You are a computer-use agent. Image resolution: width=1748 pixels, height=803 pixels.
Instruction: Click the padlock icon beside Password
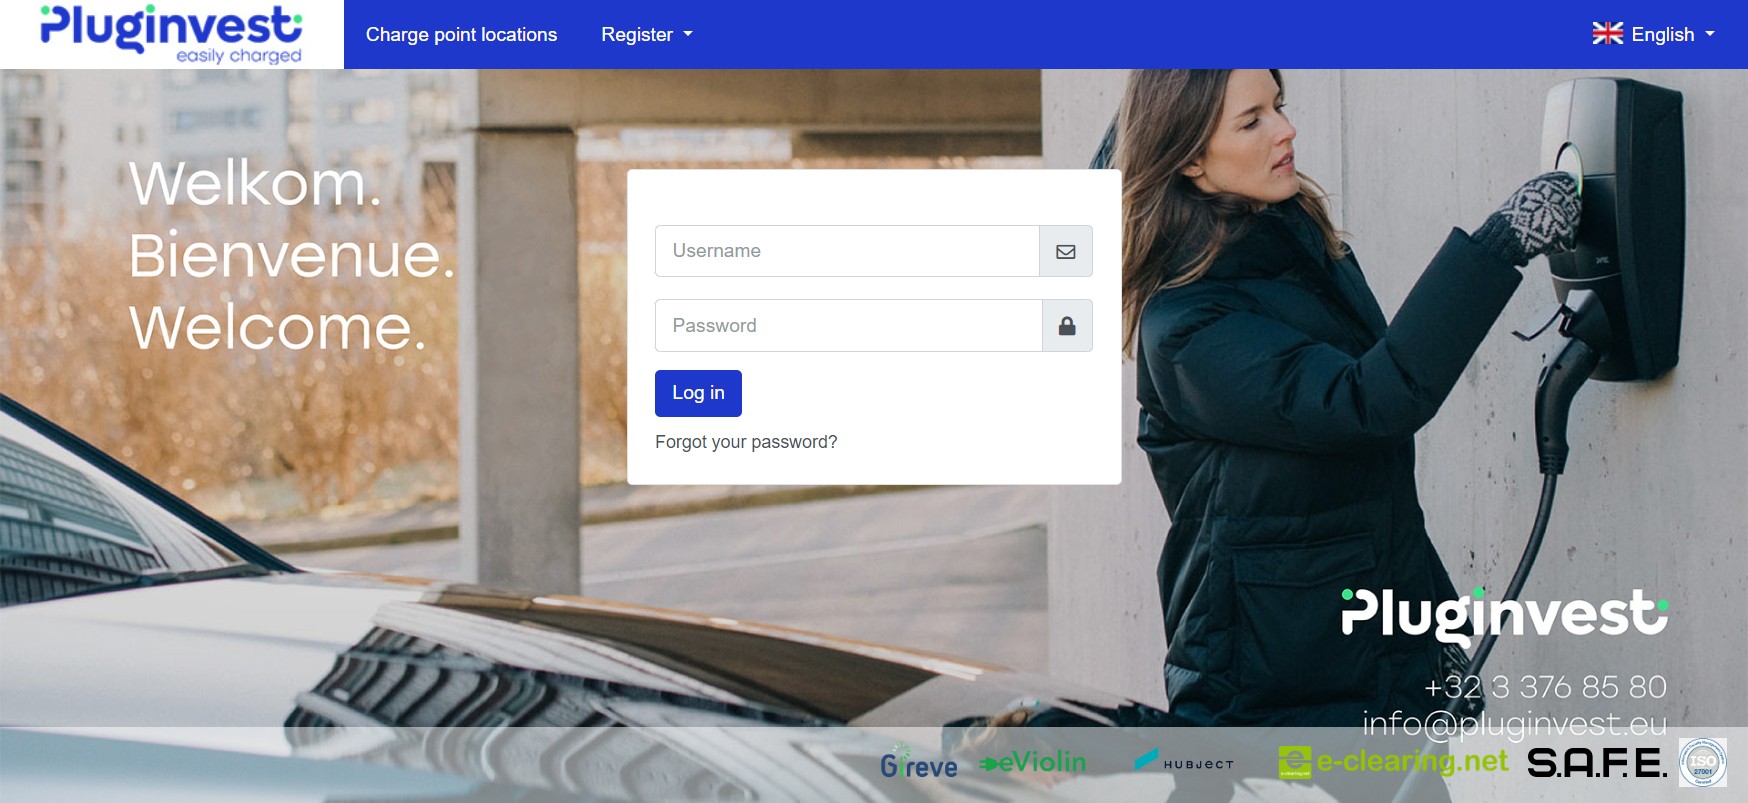tap(1067, 326)
